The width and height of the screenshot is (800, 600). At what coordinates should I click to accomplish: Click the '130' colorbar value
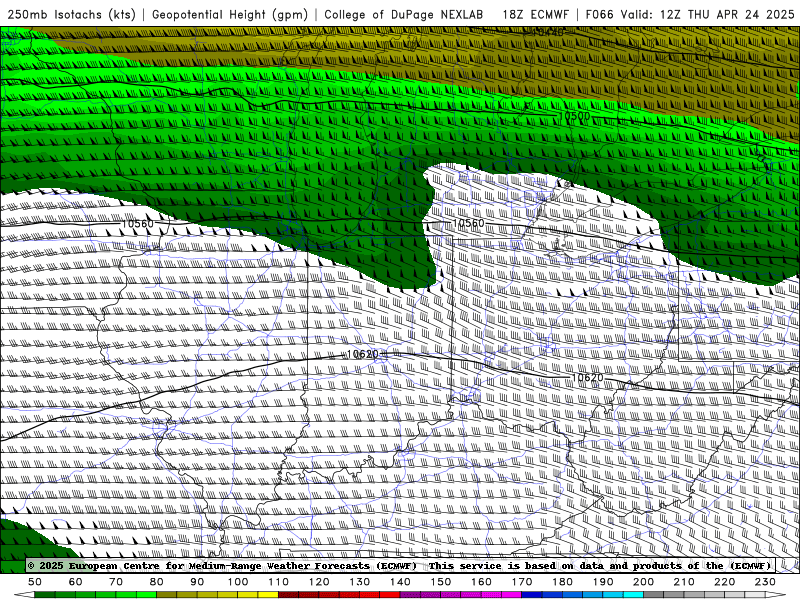coord(360,582)
